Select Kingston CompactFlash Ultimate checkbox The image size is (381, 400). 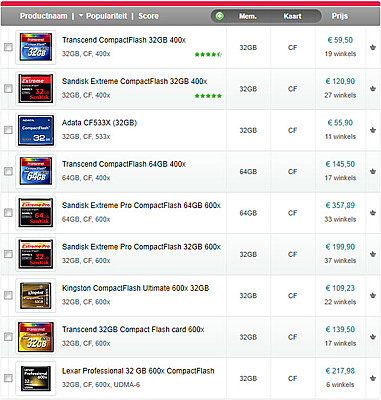coord(8,295)
